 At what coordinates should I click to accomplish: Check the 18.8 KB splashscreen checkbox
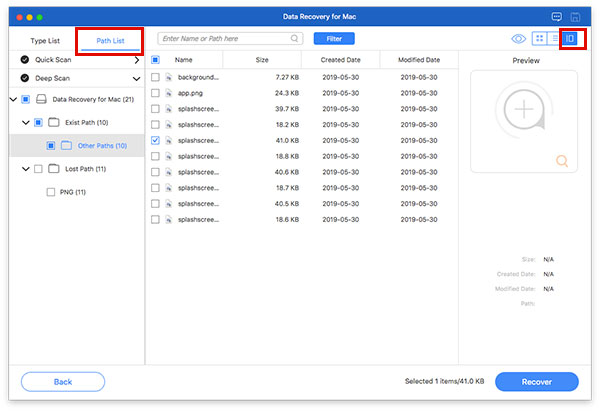click(155, 156)
